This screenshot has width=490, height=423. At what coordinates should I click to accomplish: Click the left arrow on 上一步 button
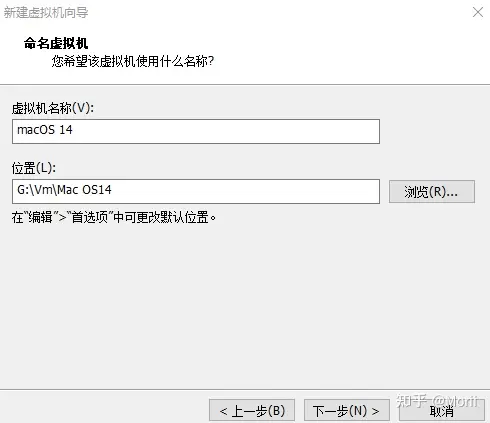coord(223,411)
